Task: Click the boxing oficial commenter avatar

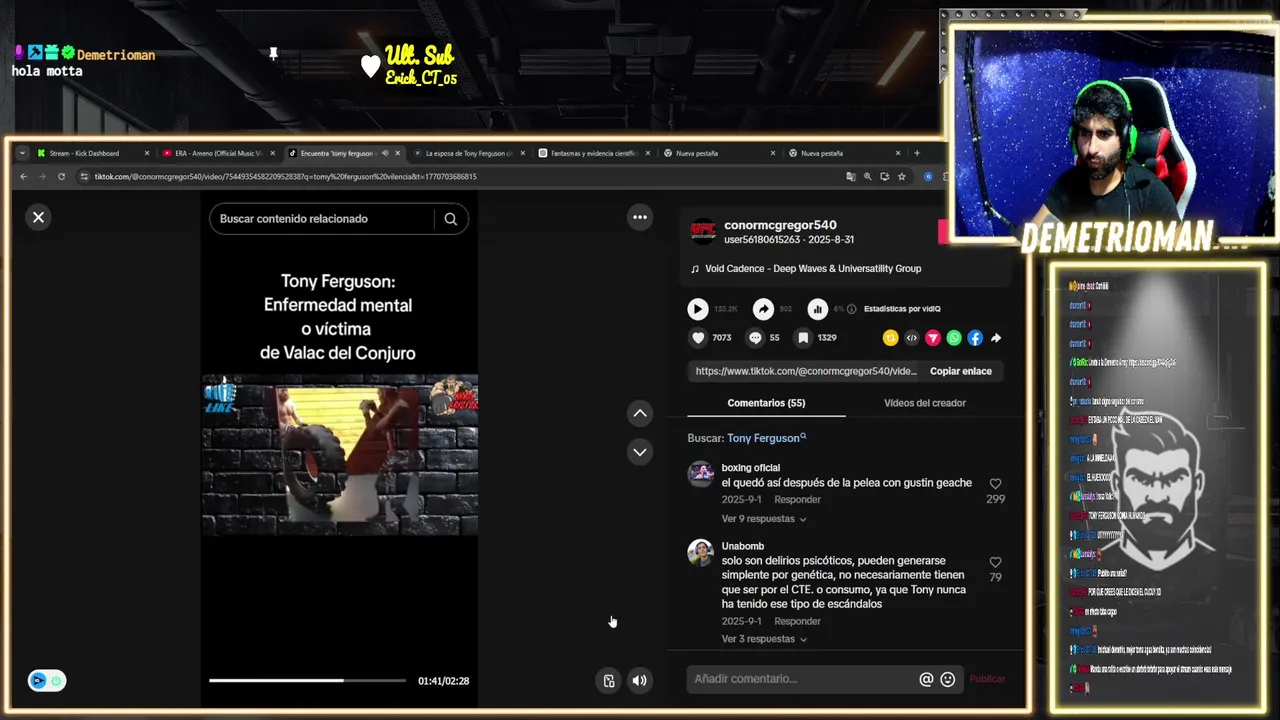Action: point(700,474)
